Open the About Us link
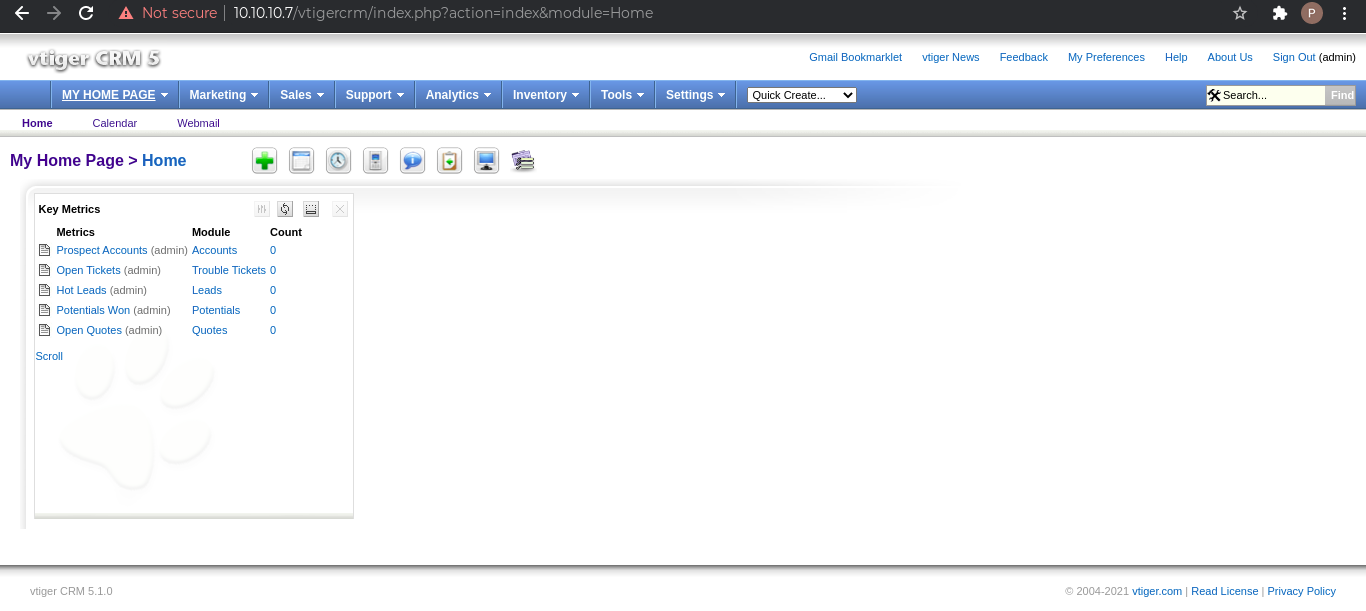 pyautogui.click(x=1230, y=57)
